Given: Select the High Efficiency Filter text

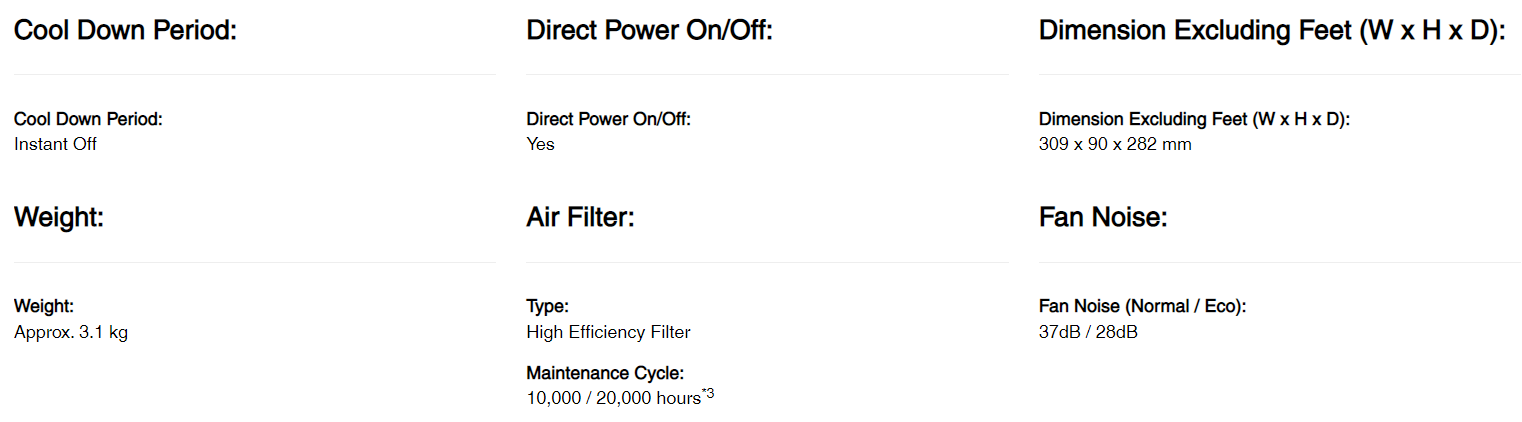Looking at the screenshot, I should 608,332.
